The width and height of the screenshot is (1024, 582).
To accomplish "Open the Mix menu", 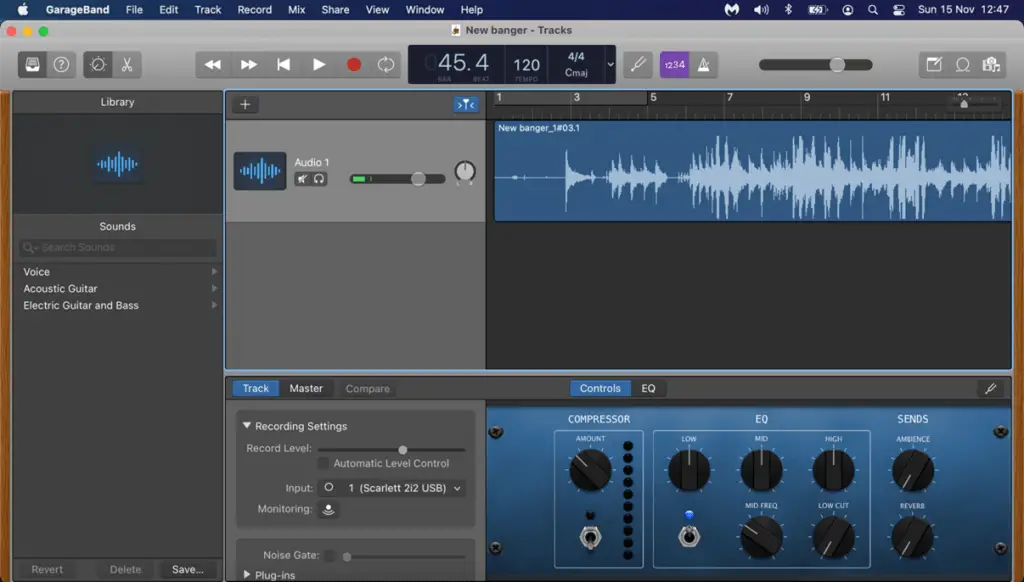I will [296, 10].
